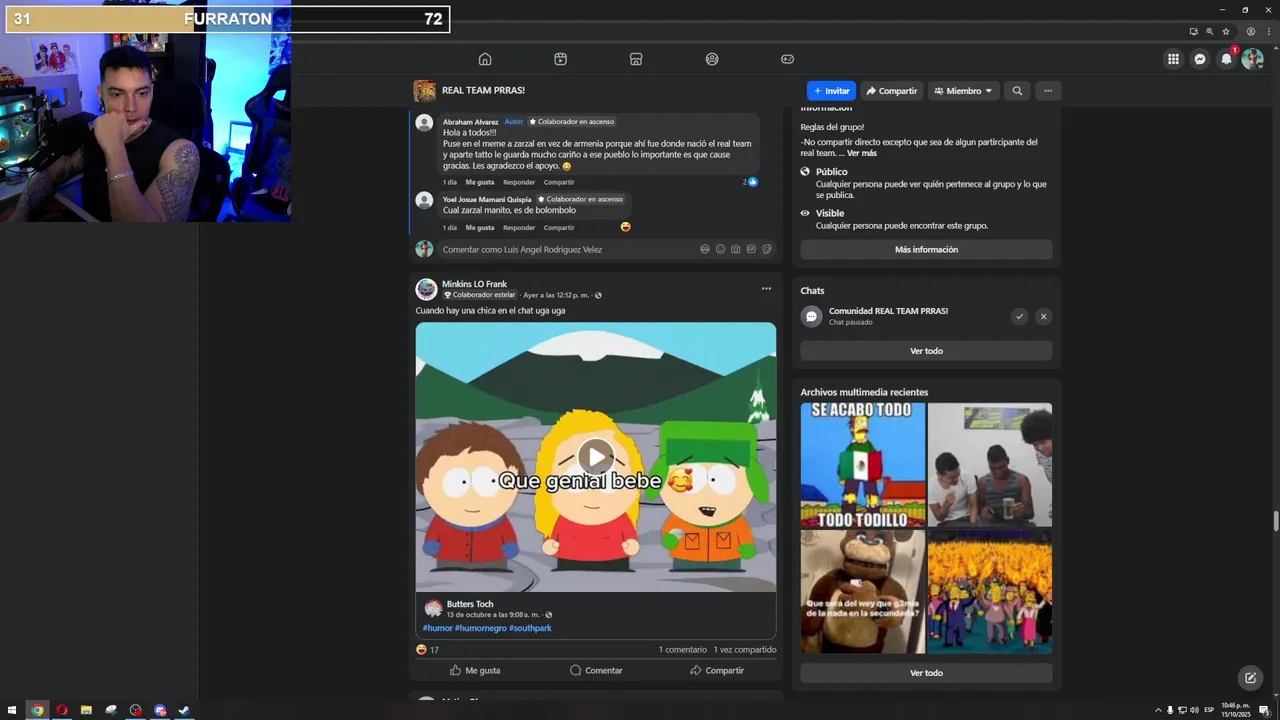
Task: Insert avatar sticker in comment box
Action: pos(705,249)
